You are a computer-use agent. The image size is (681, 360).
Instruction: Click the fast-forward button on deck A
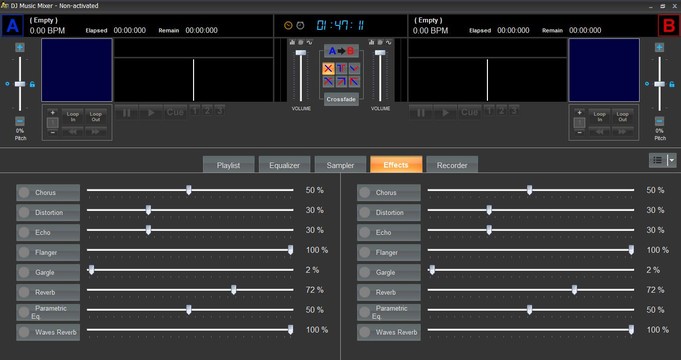(96, 131)
